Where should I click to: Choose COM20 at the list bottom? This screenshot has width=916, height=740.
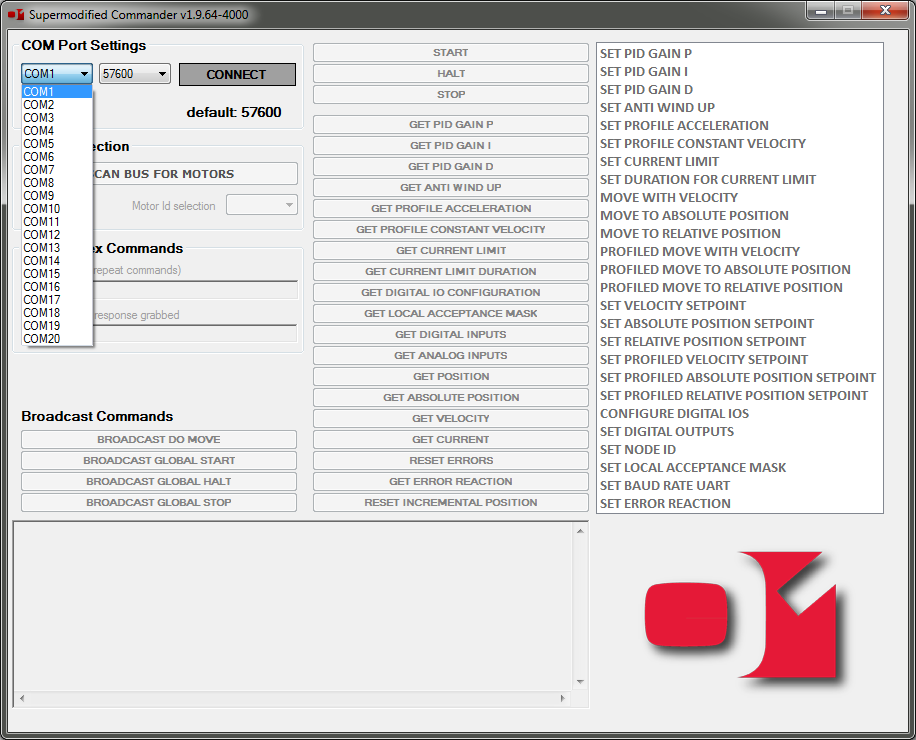(x=57, y=339)
